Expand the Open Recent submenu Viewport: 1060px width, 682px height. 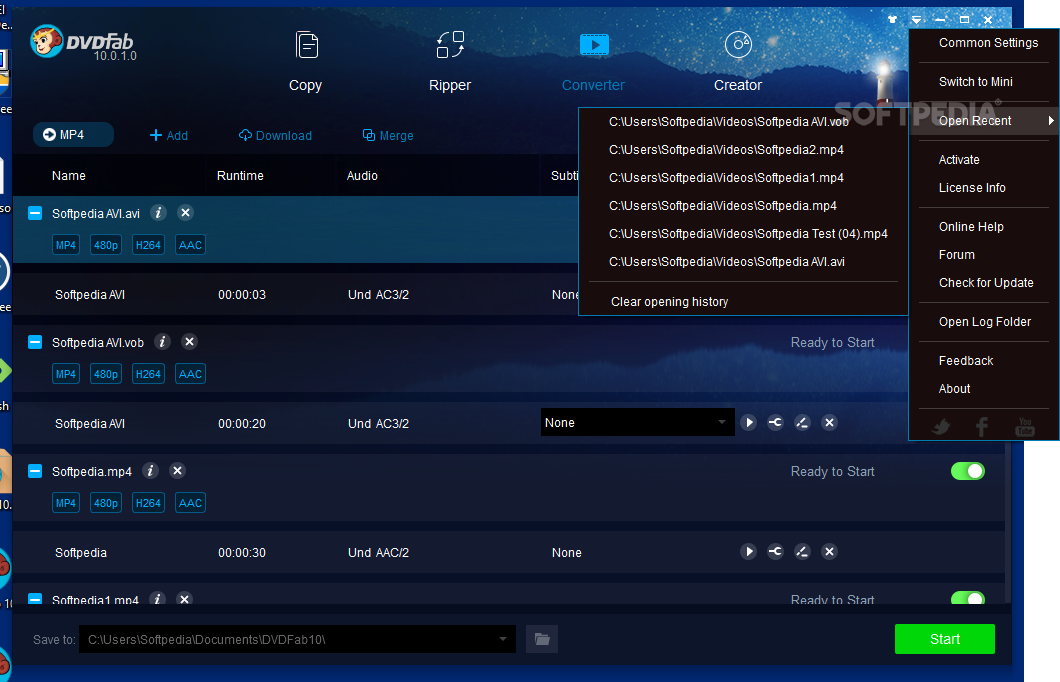[x=984, y=121]
